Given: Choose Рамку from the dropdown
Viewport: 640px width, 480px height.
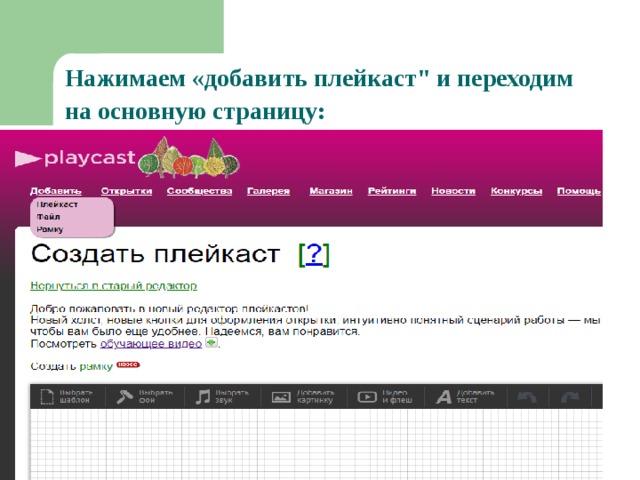Looking at the screenshot, I should 50,229.
